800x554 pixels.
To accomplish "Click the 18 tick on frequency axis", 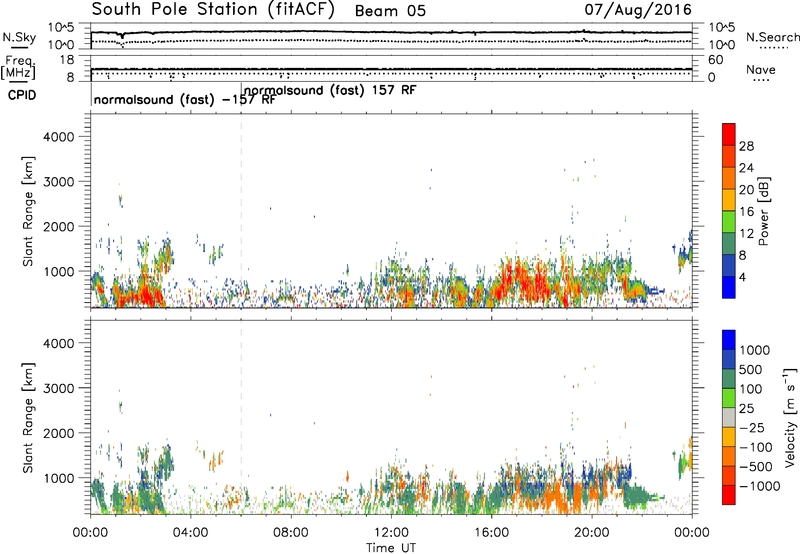I will tap(67, 60).
